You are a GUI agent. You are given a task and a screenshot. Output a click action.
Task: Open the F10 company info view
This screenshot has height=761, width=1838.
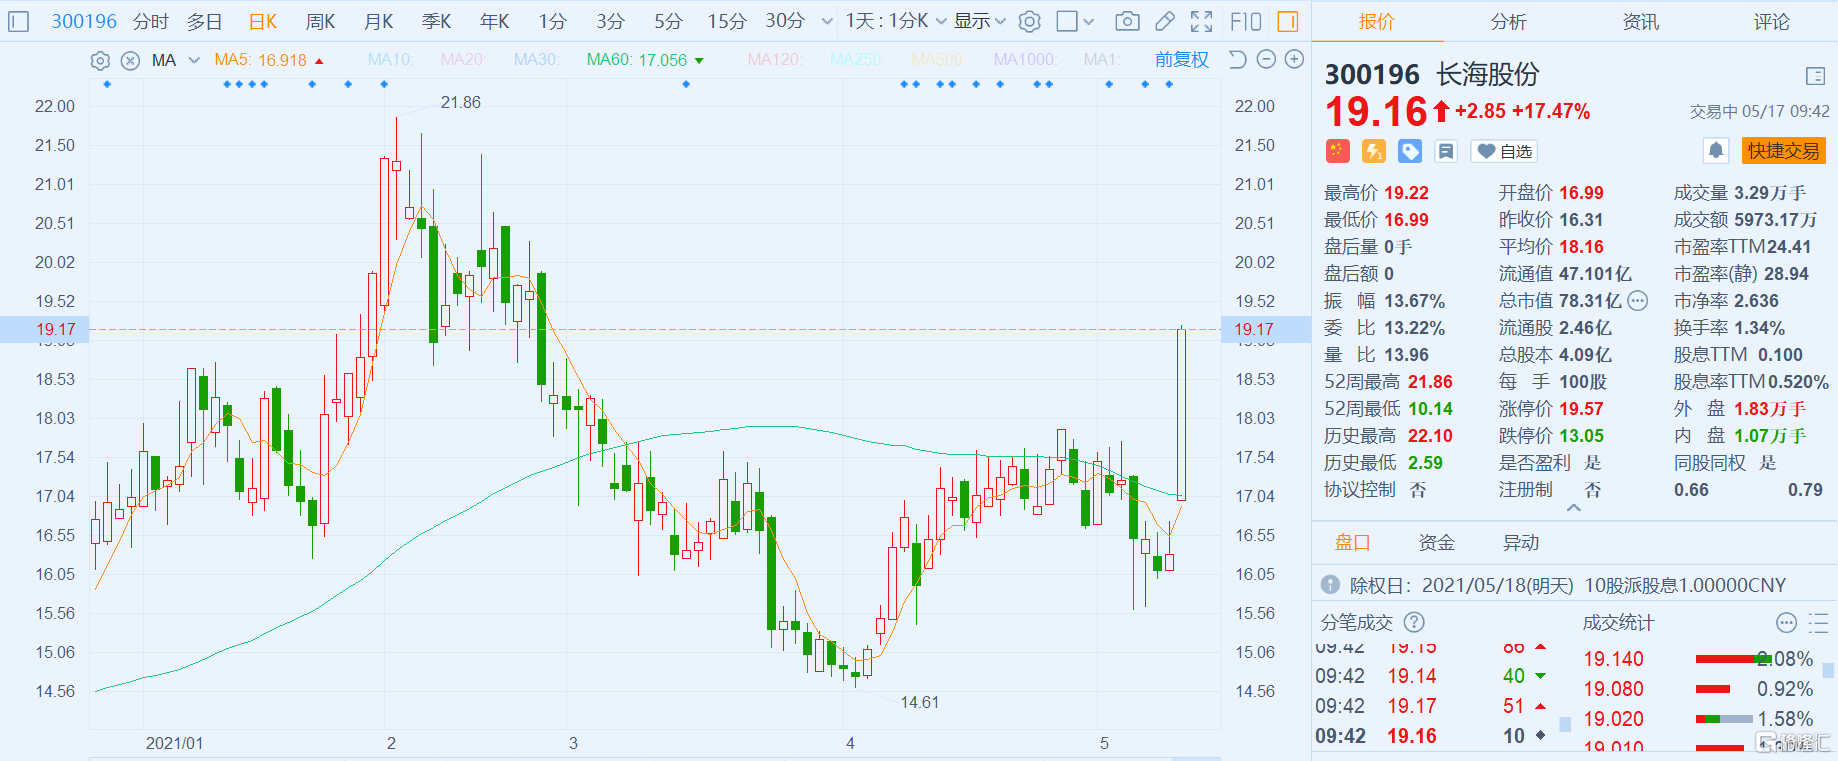[x=1246, y=21]
